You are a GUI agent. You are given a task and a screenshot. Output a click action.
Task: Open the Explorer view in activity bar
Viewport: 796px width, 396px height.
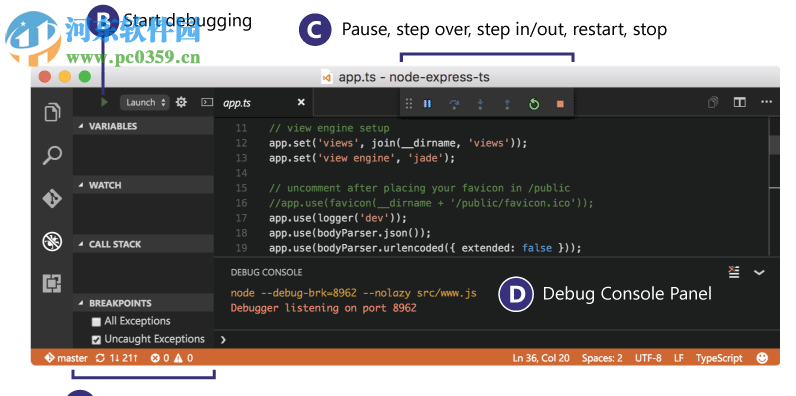pos(52,112)
